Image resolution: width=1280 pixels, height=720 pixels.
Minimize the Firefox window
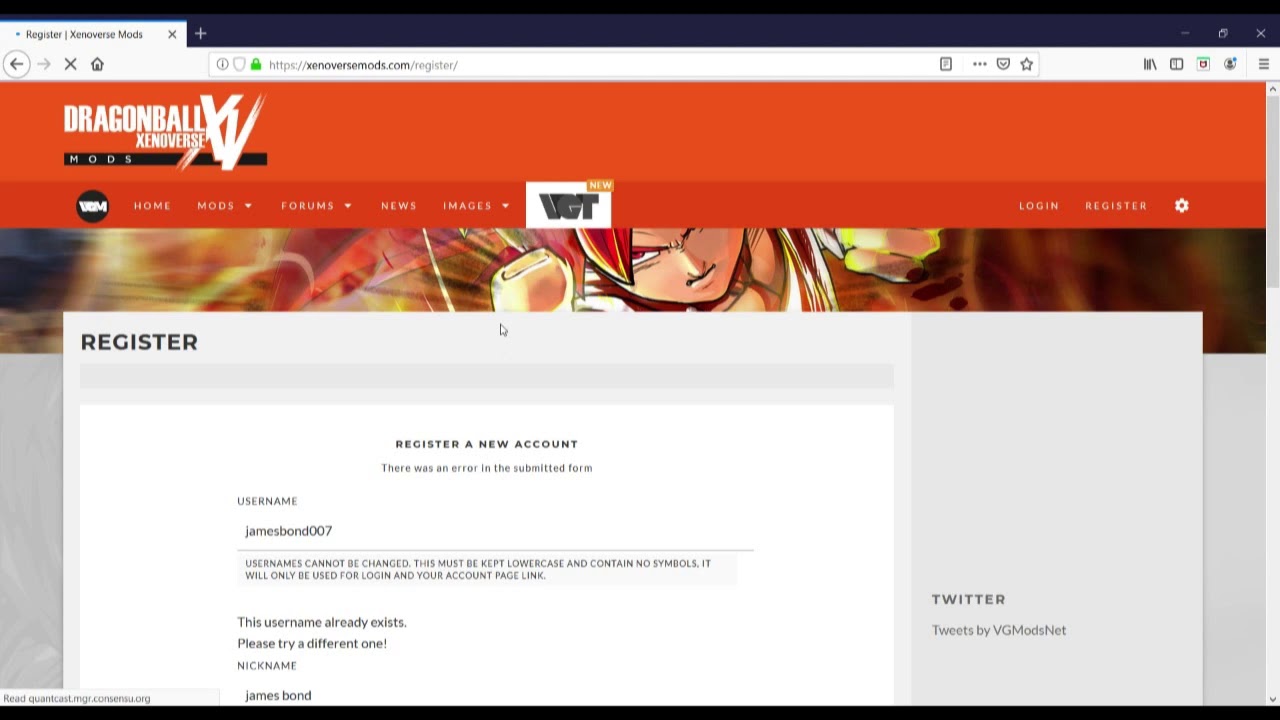point(1185,34)
